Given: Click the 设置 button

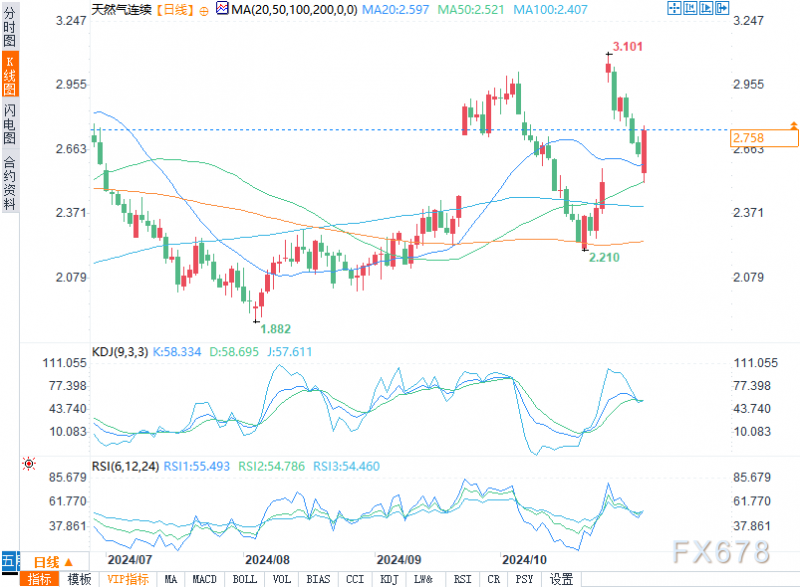Looking at the screenshot, I should pyautogui.click(x=561, y=579).
